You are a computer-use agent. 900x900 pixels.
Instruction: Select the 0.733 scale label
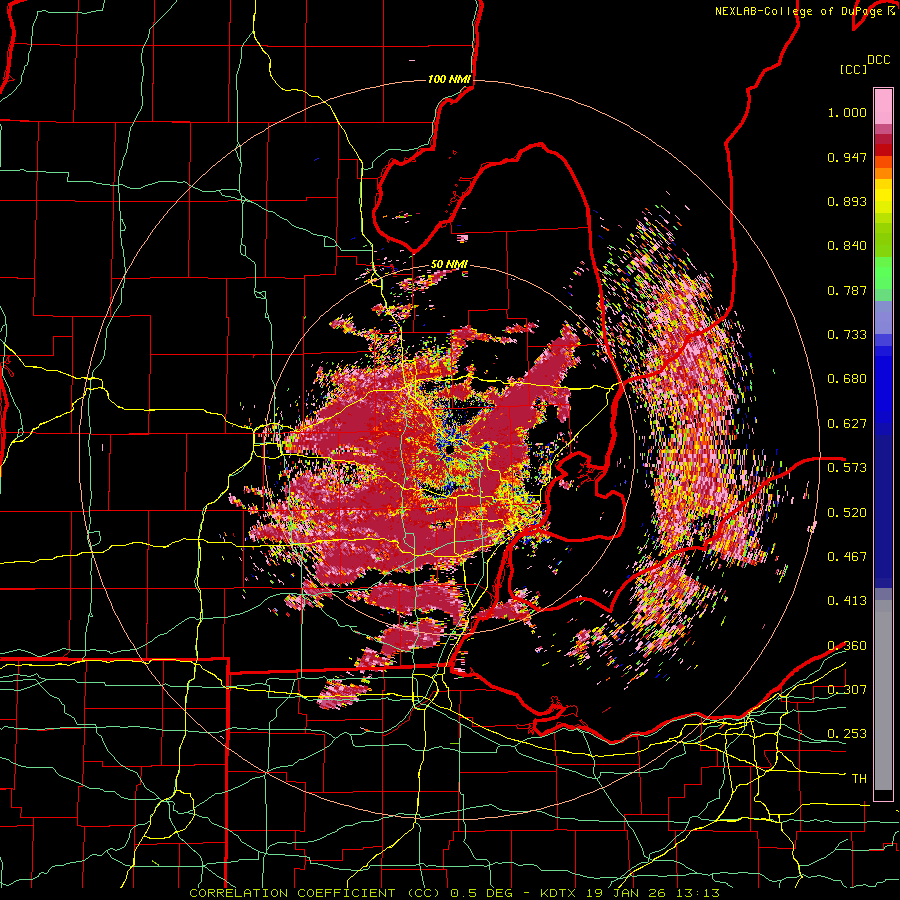coord(847,335)
